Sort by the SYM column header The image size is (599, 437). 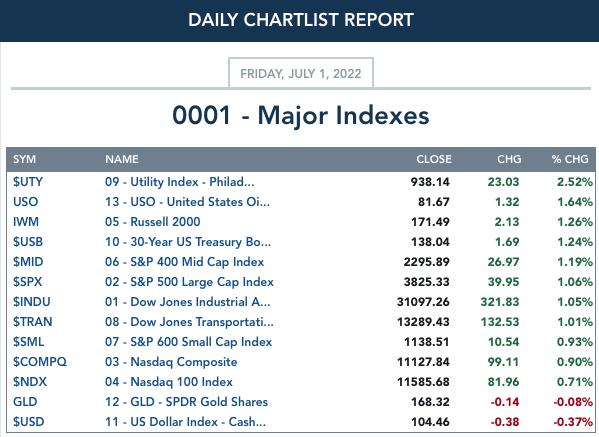point(24,159)
